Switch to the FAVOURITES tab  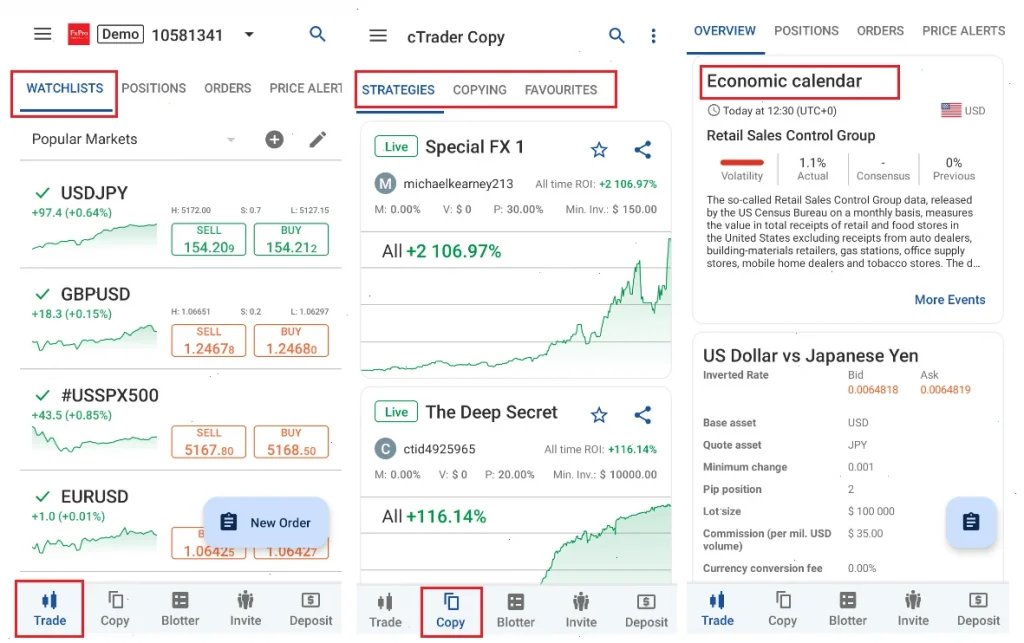[563, 89]
